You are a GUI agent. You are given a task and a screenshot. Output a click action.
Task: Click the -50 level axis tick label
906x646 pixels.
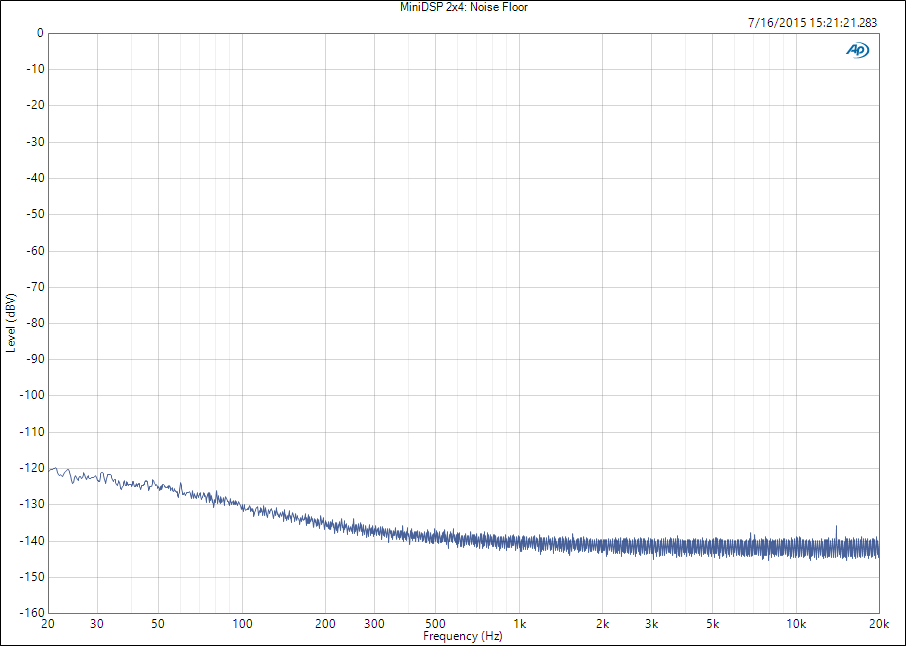pyautogui.click(x=35, y=214)
